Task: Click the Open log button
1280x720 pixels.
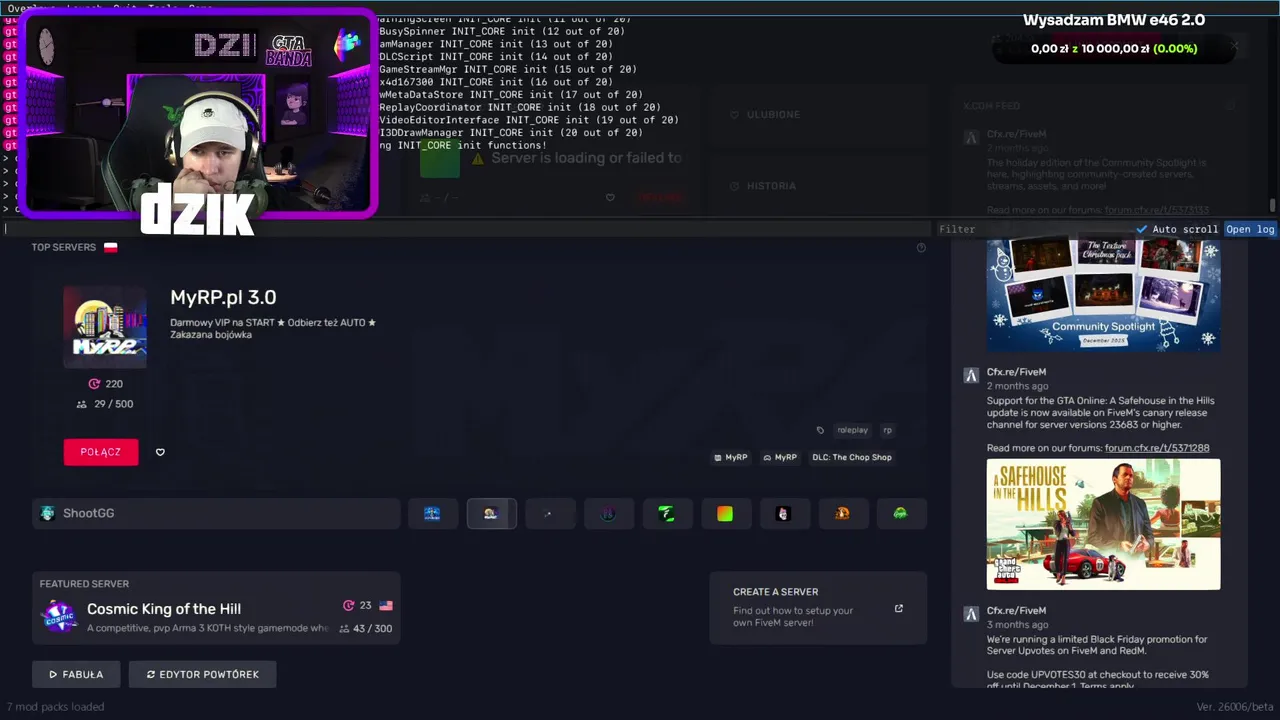Action: pyautogui.click(x=1250, y=229)
